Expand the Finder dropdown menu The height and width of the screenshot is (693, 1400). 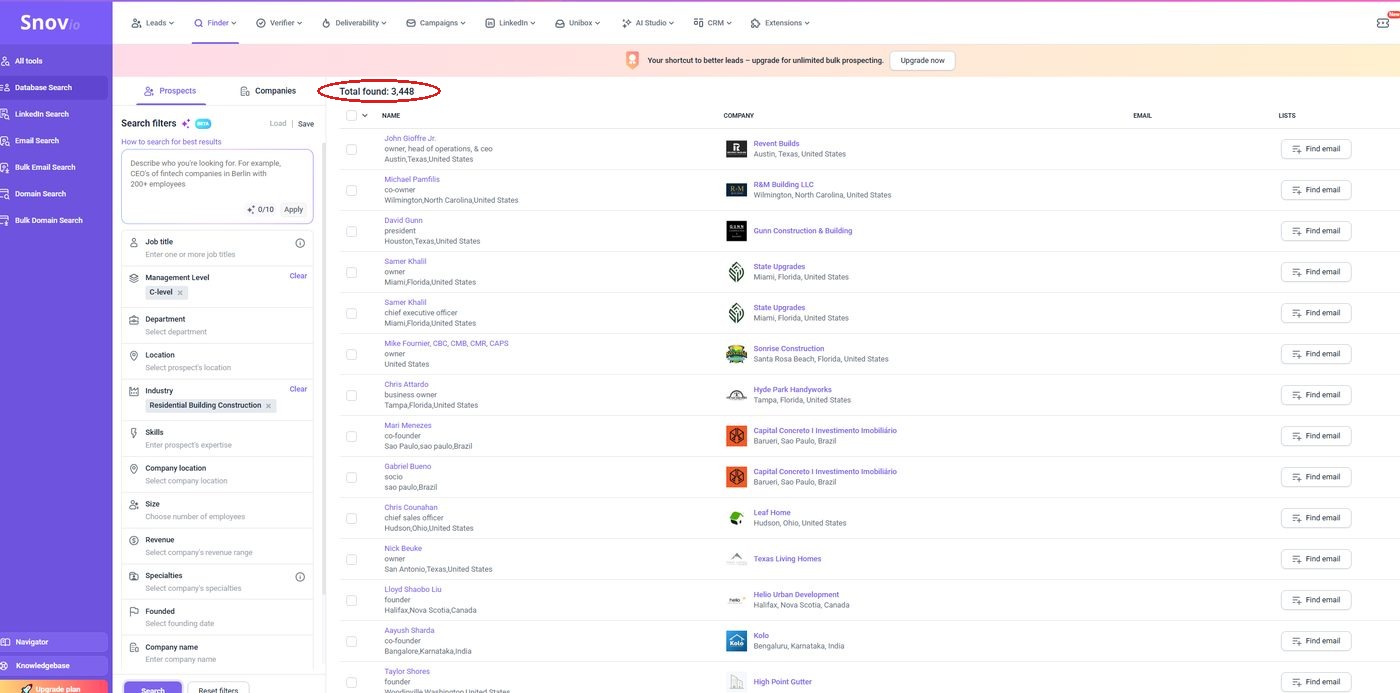(x=215, y=22)
